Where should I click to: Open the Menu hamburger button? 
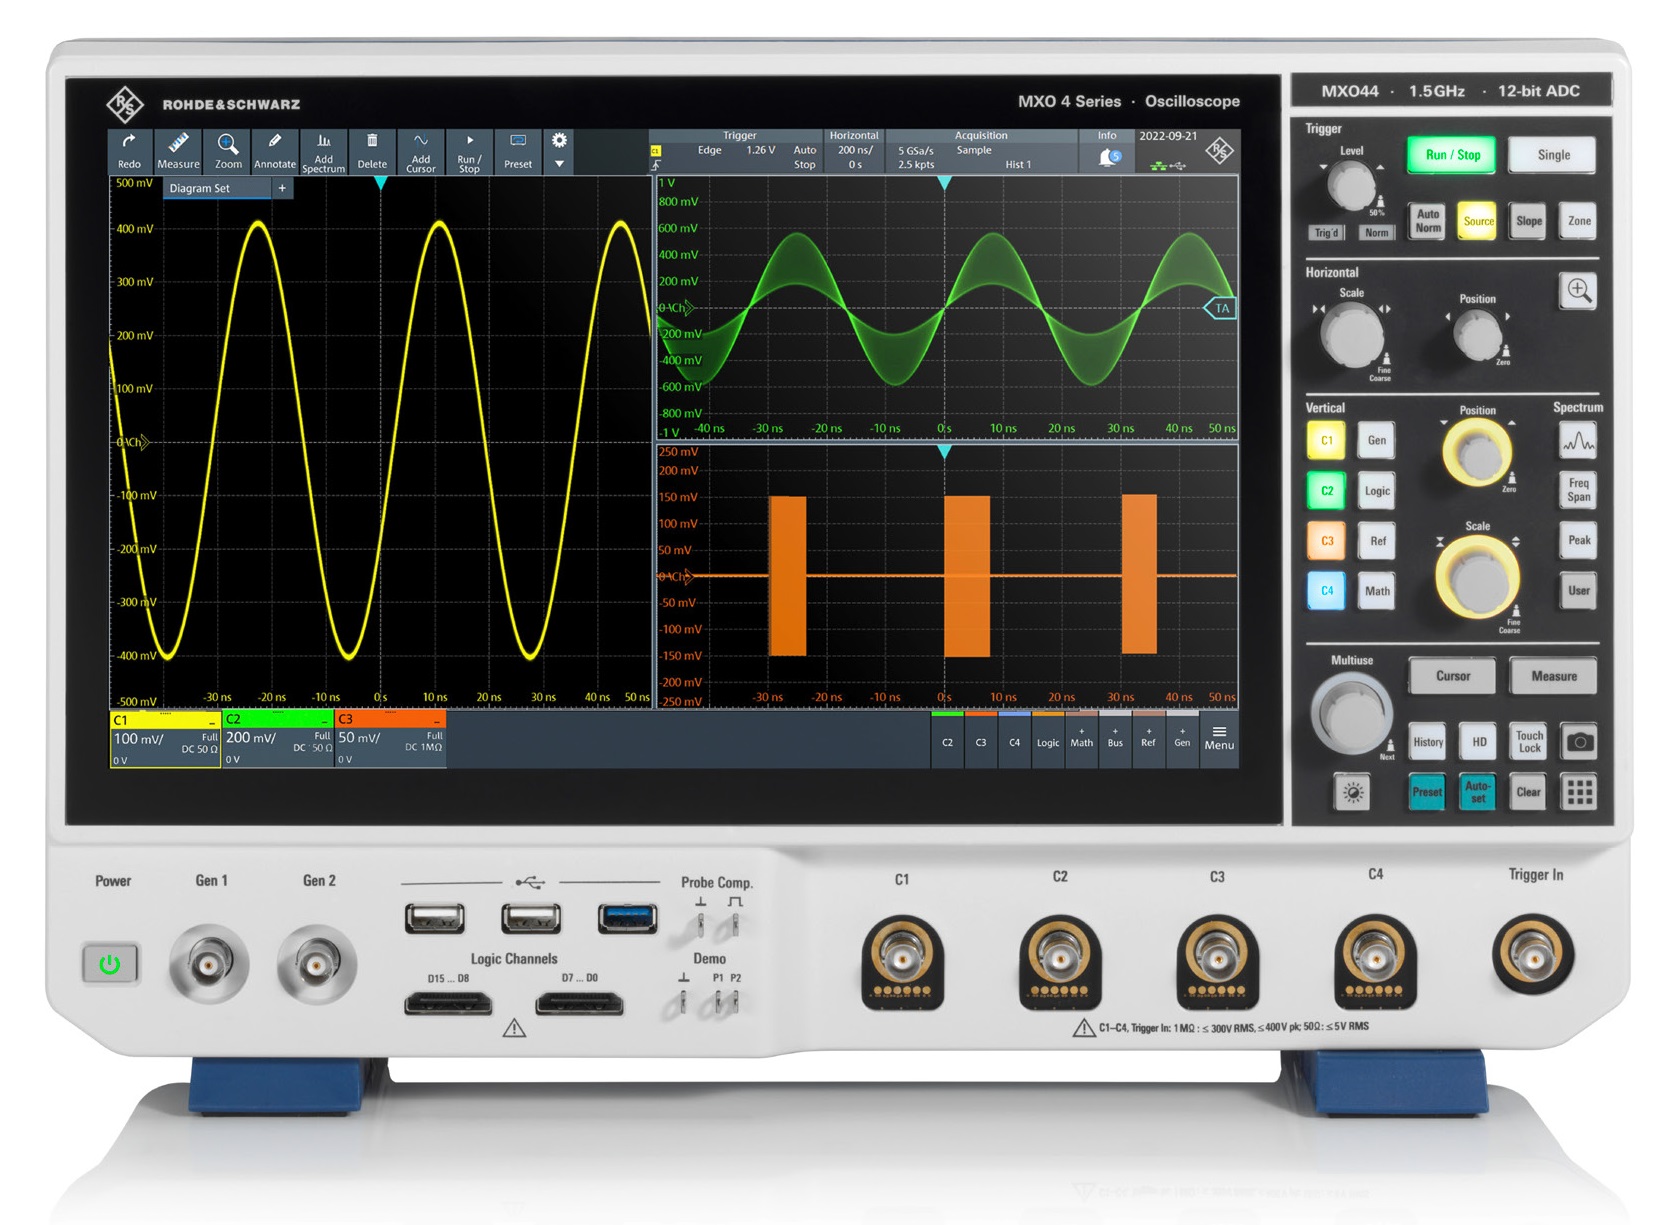coord(1218,738)
